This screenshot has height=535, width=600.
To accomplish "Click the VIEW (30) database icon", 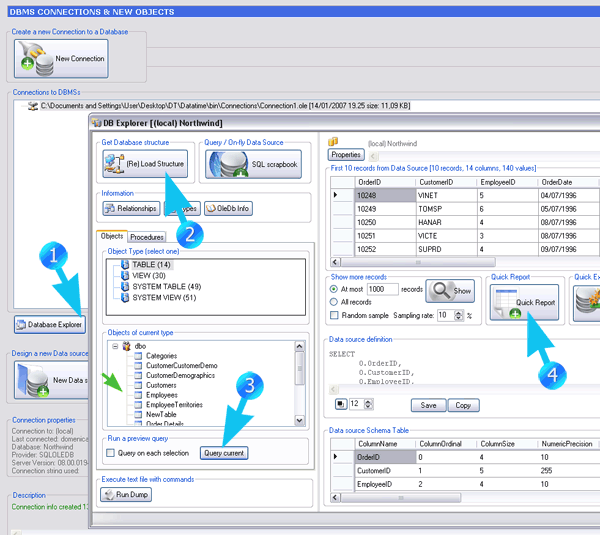I will [125, 276].
